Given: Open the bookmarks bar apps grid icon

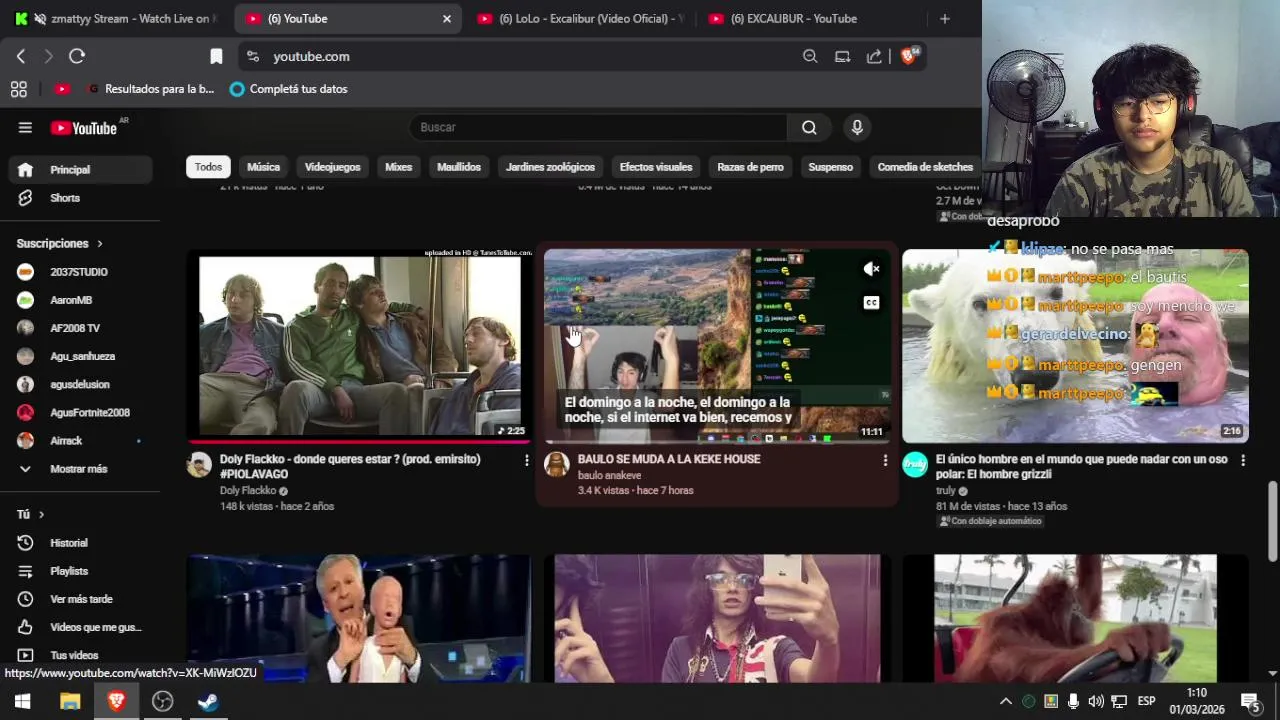Looking at the screenshot, I should pos(18,89).
